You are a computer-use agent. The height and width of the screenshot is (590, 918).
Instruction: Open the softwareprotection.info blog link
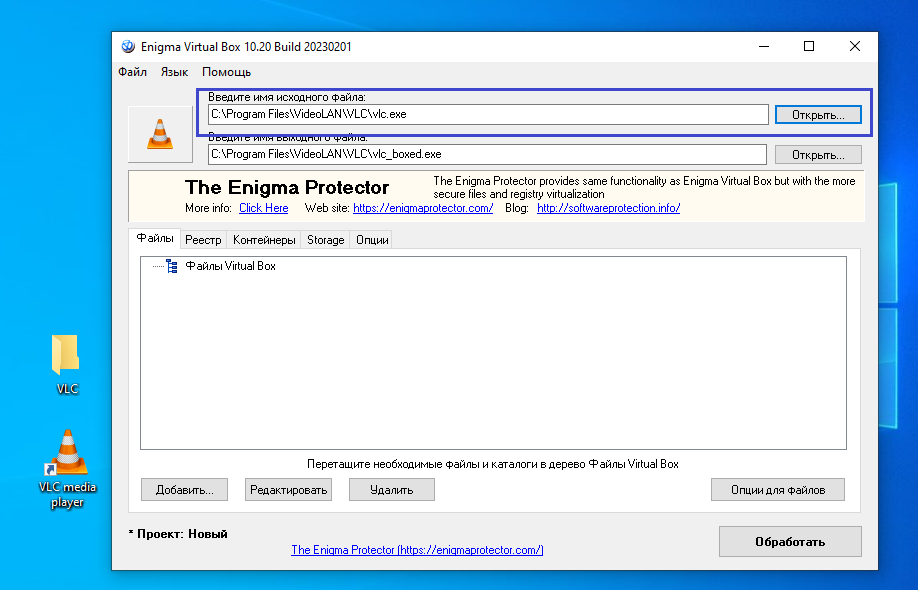(608, 208)
